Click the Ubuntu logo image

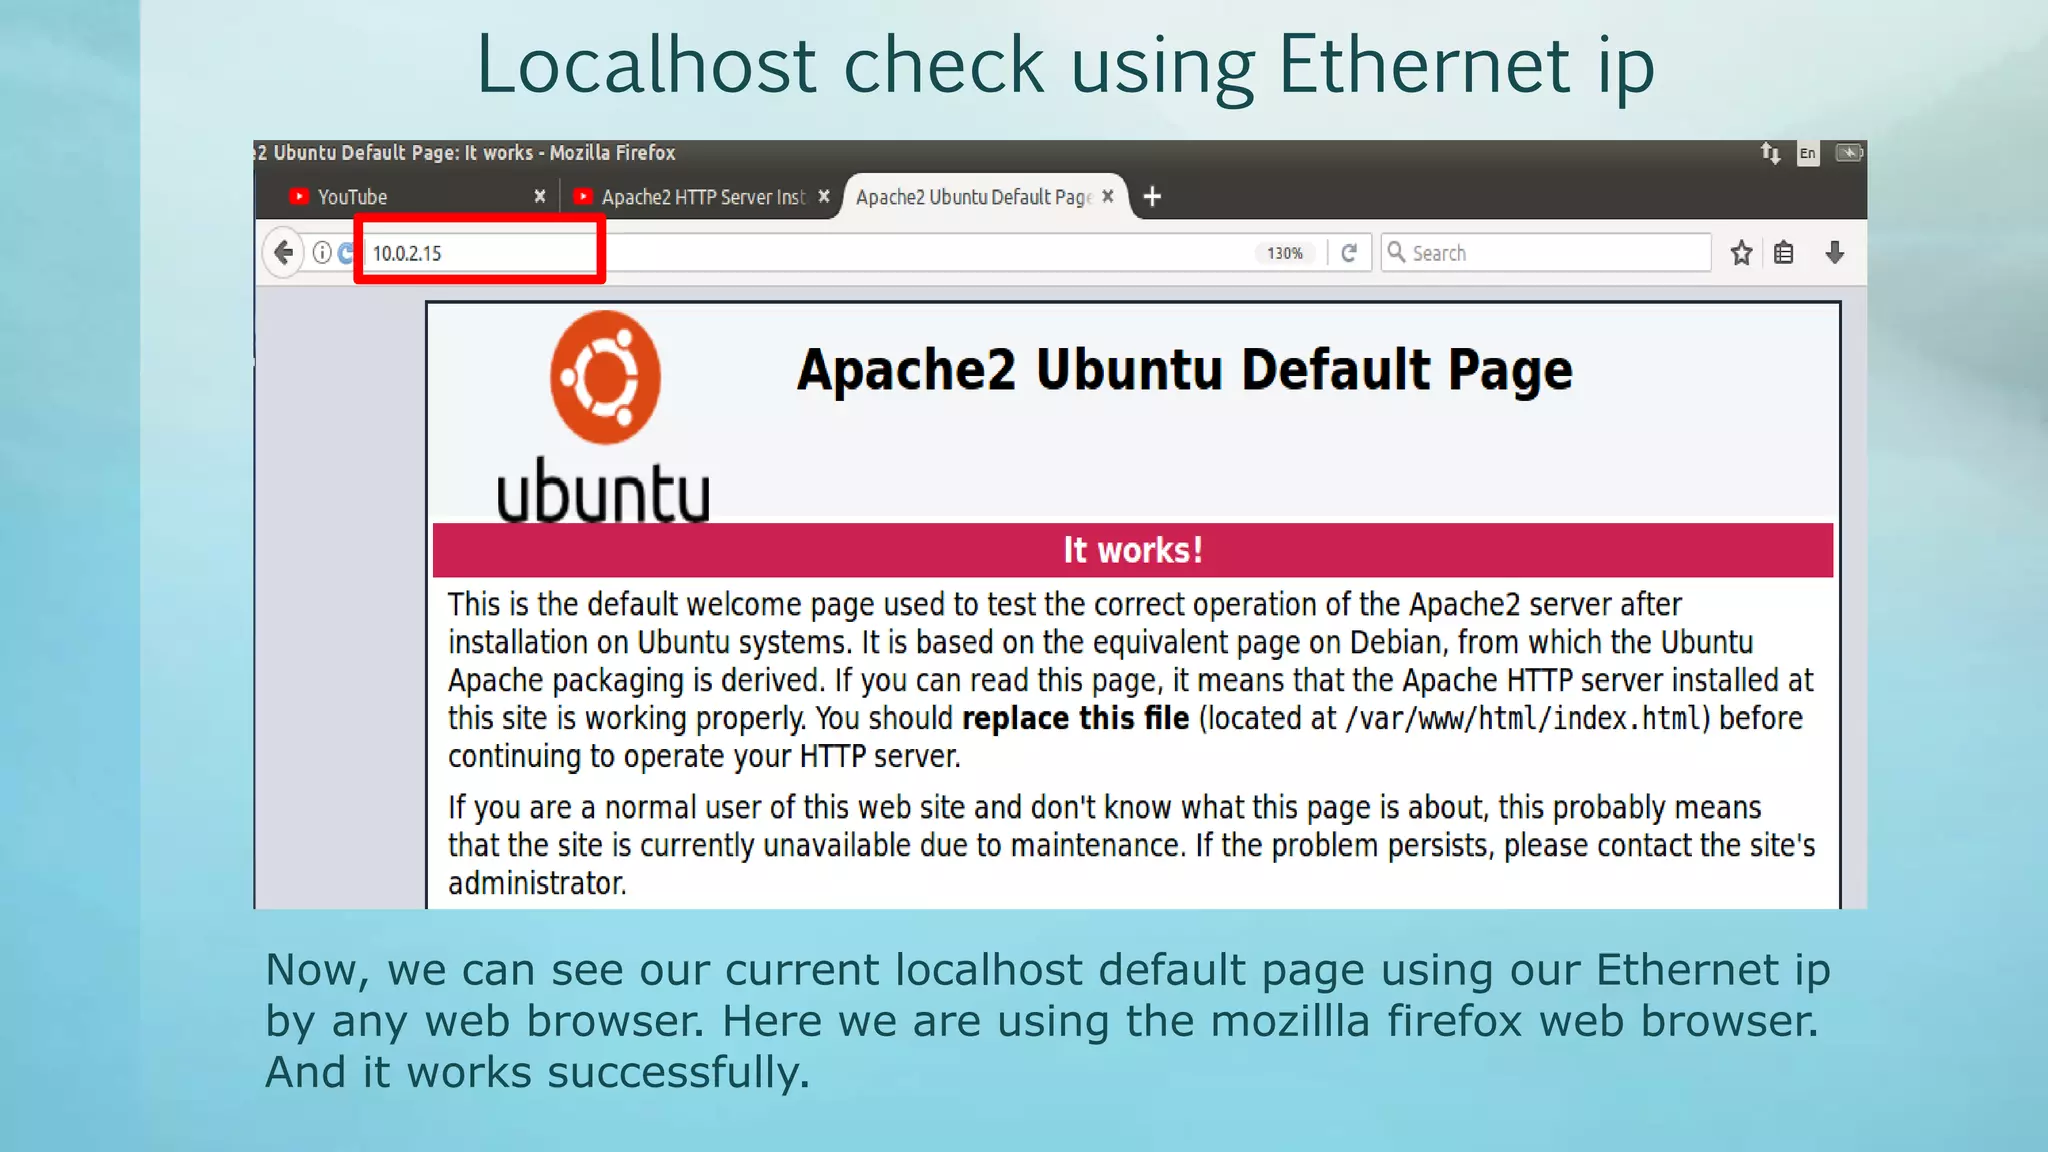pos(604,417)
